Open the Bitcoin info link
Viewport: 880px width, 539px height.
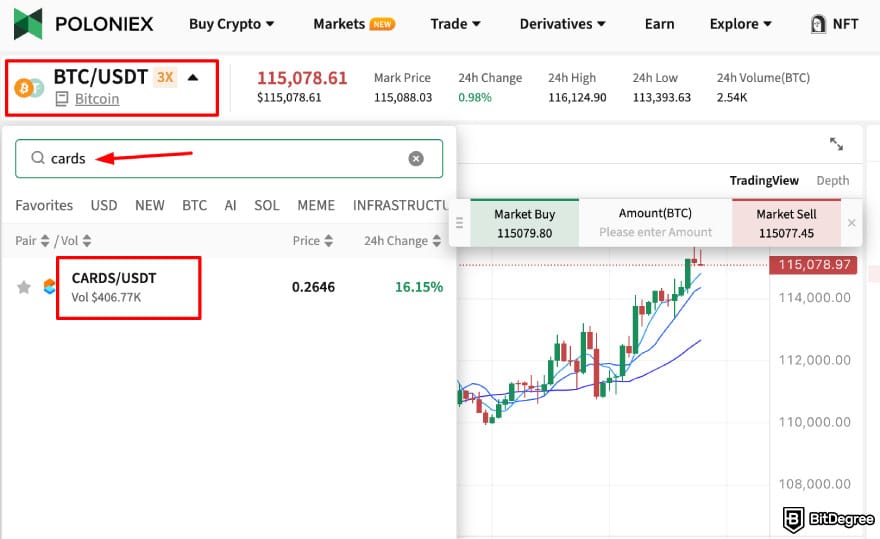click(97, 99)
